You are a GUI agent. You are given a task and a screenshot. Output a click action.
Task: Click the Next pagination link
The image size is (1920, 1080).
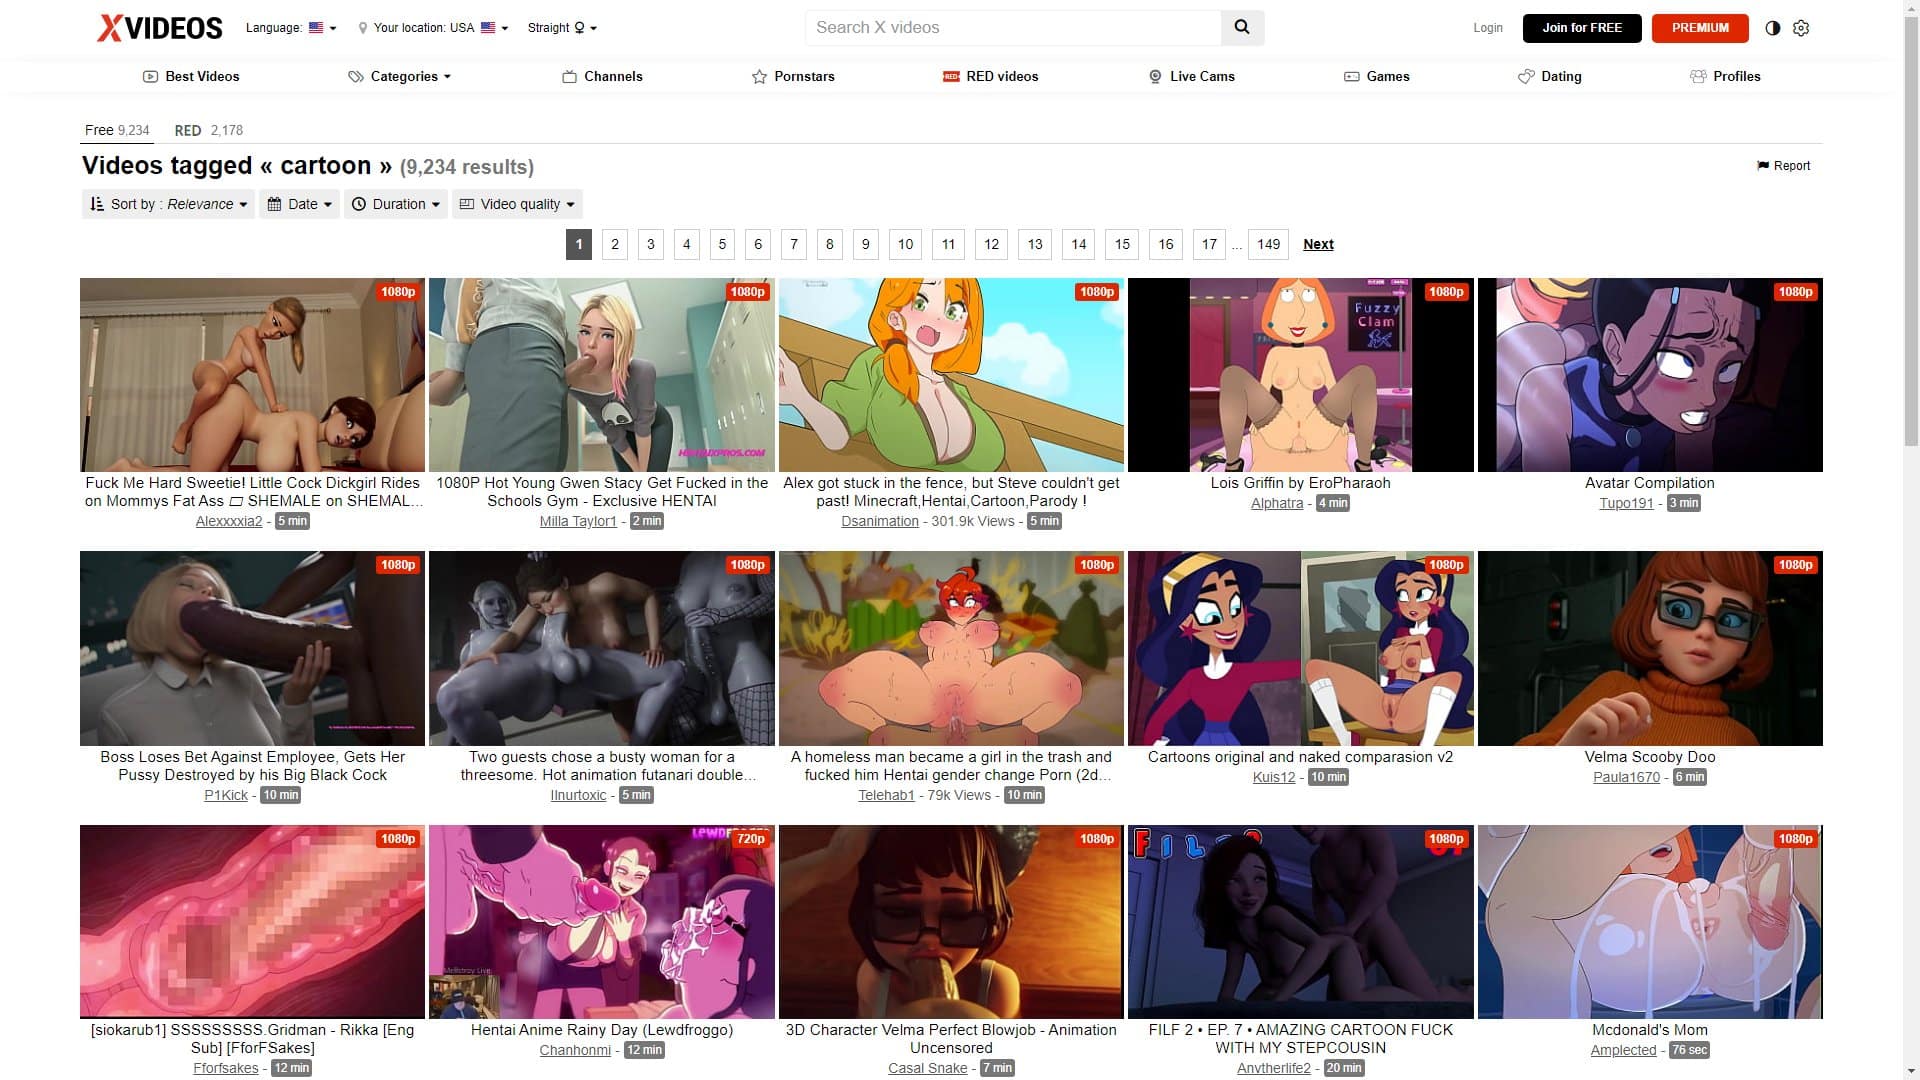click(x=1318, y=244)
